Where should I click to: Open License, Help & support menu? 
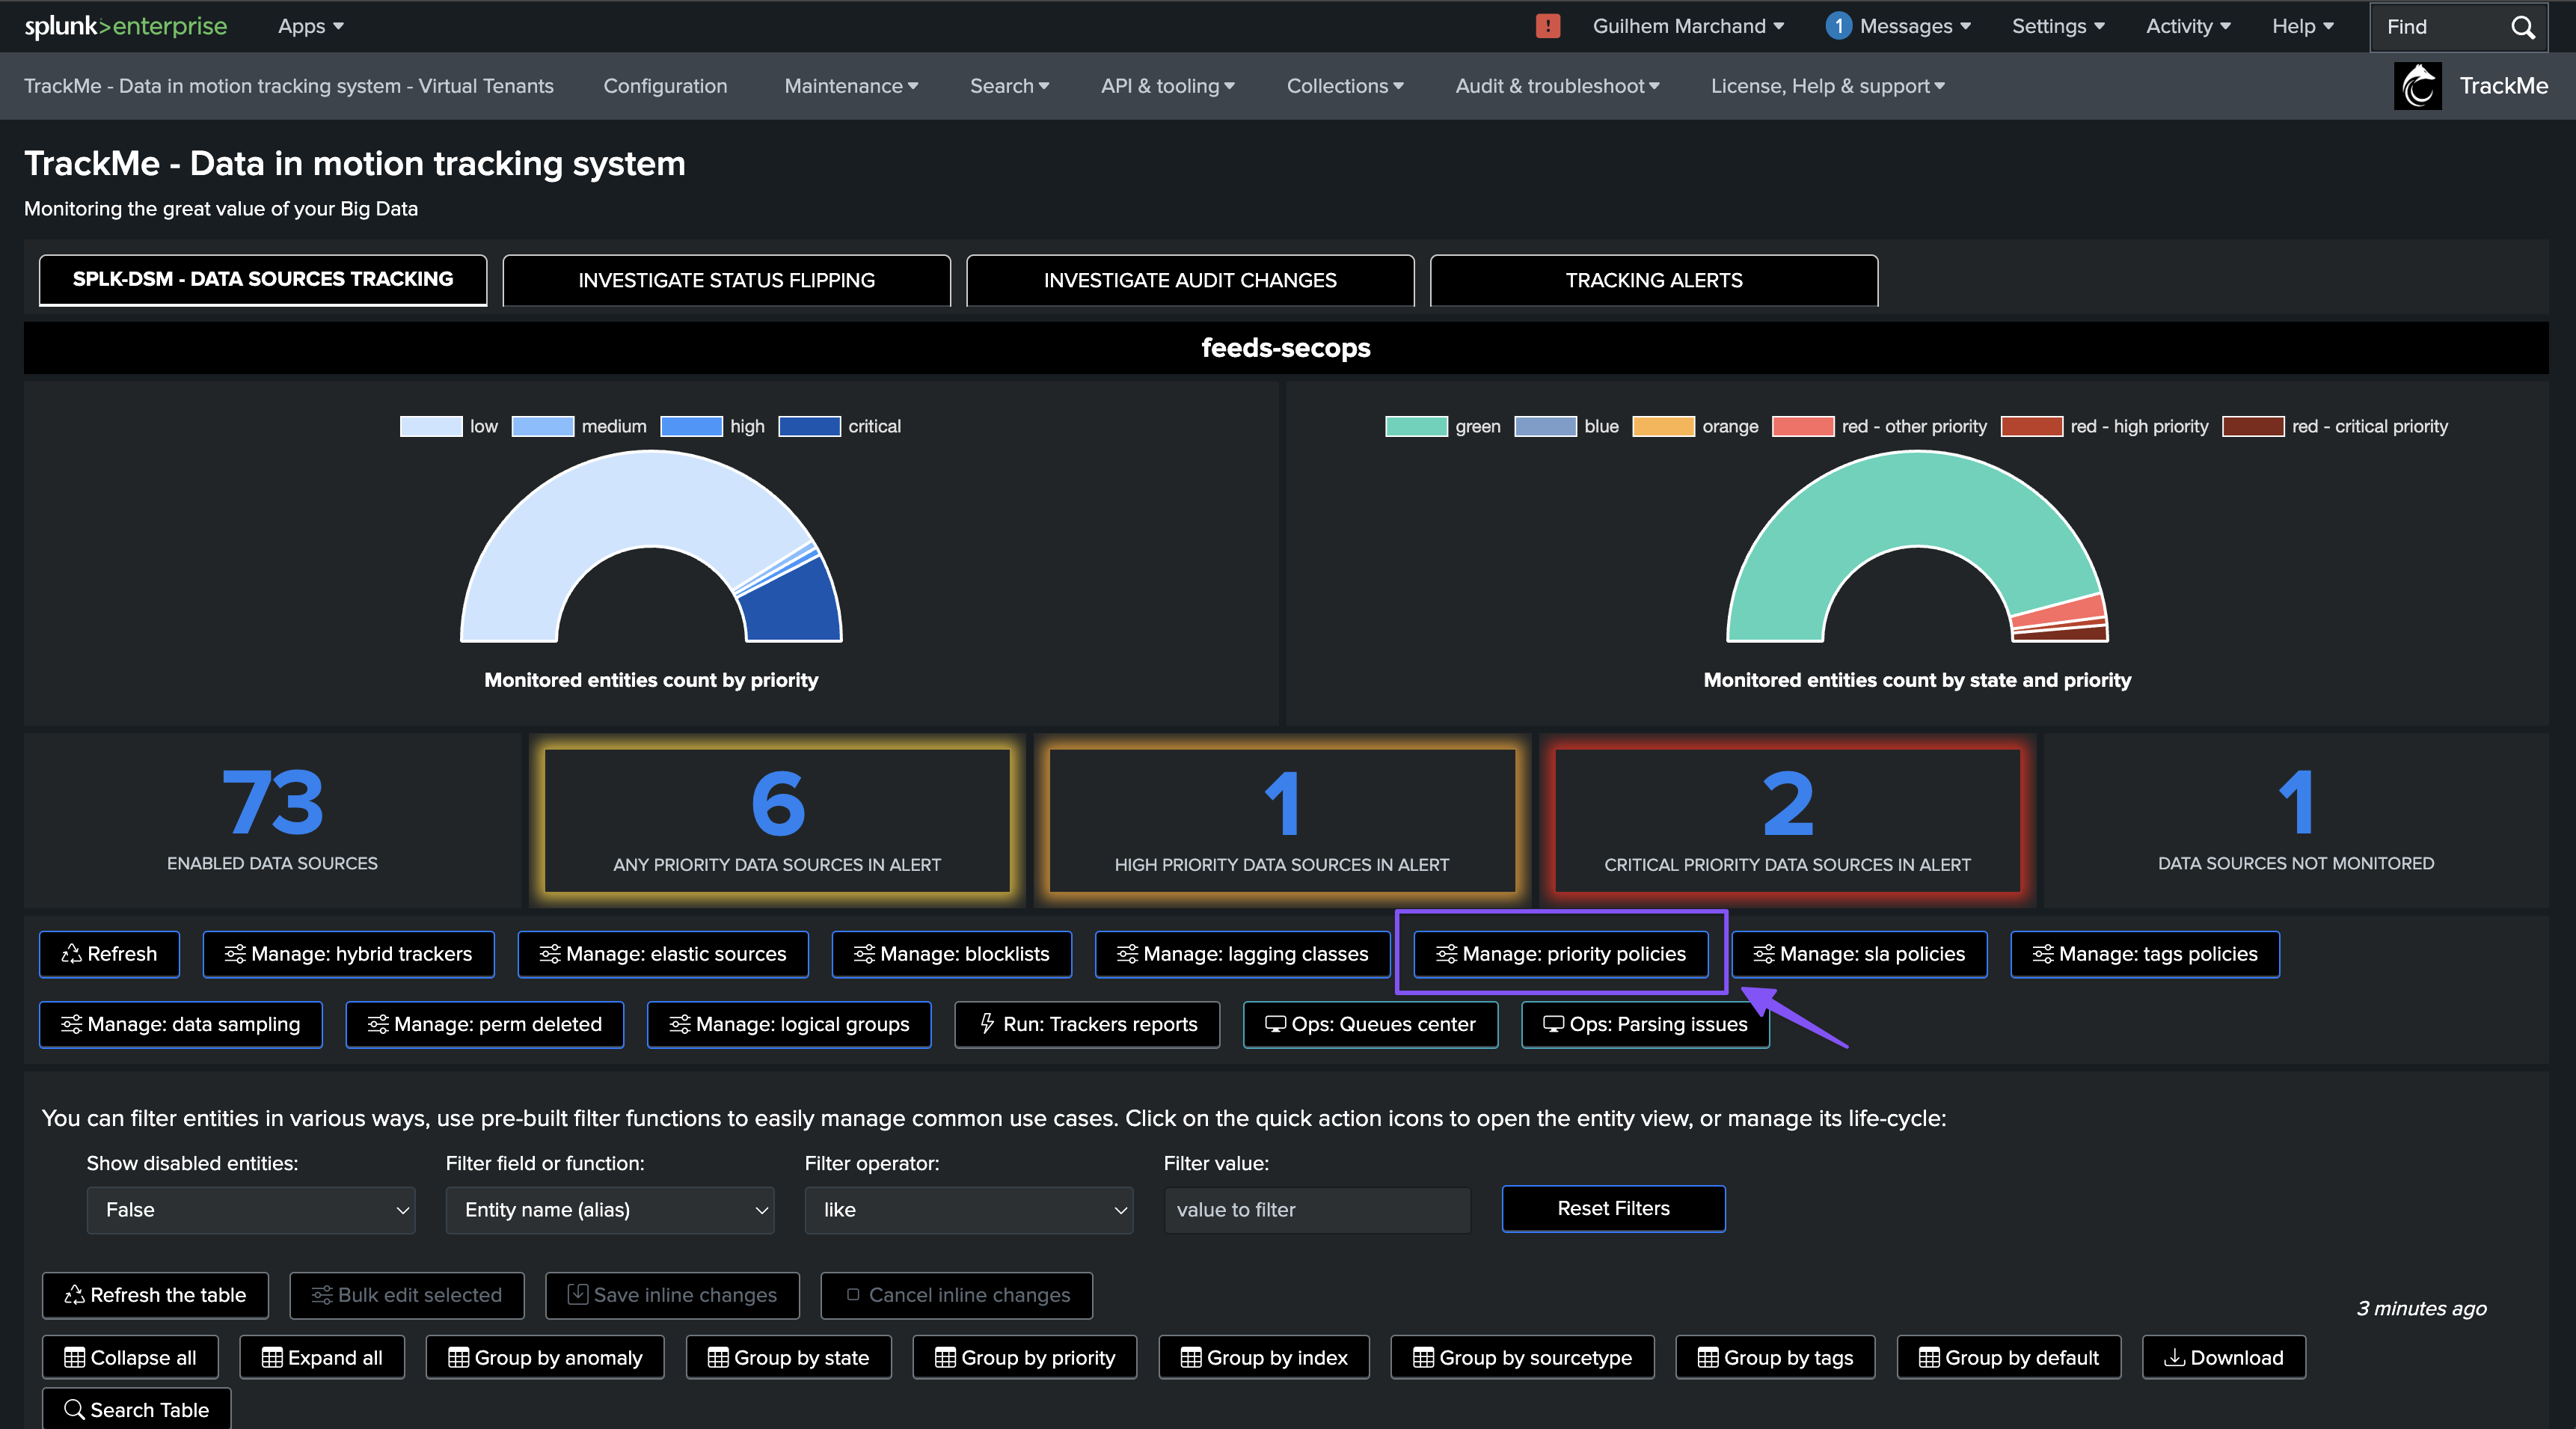pyautogui.click(x=1827, y=86)
